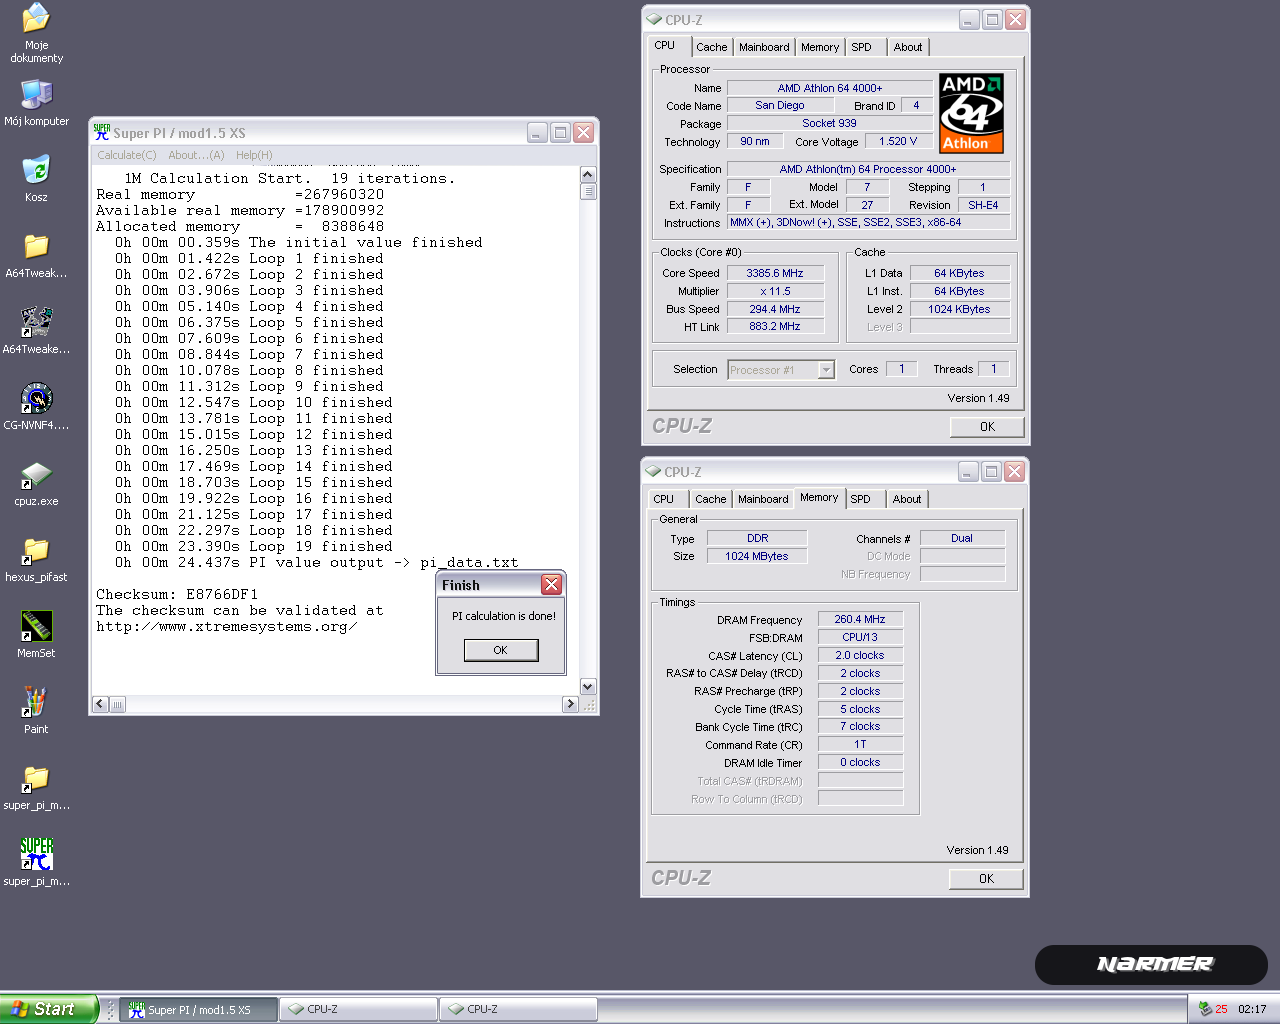Switch to About tab in upper CPU-Z
The width and height of the screenshot is (1280, 1024).
908,47
